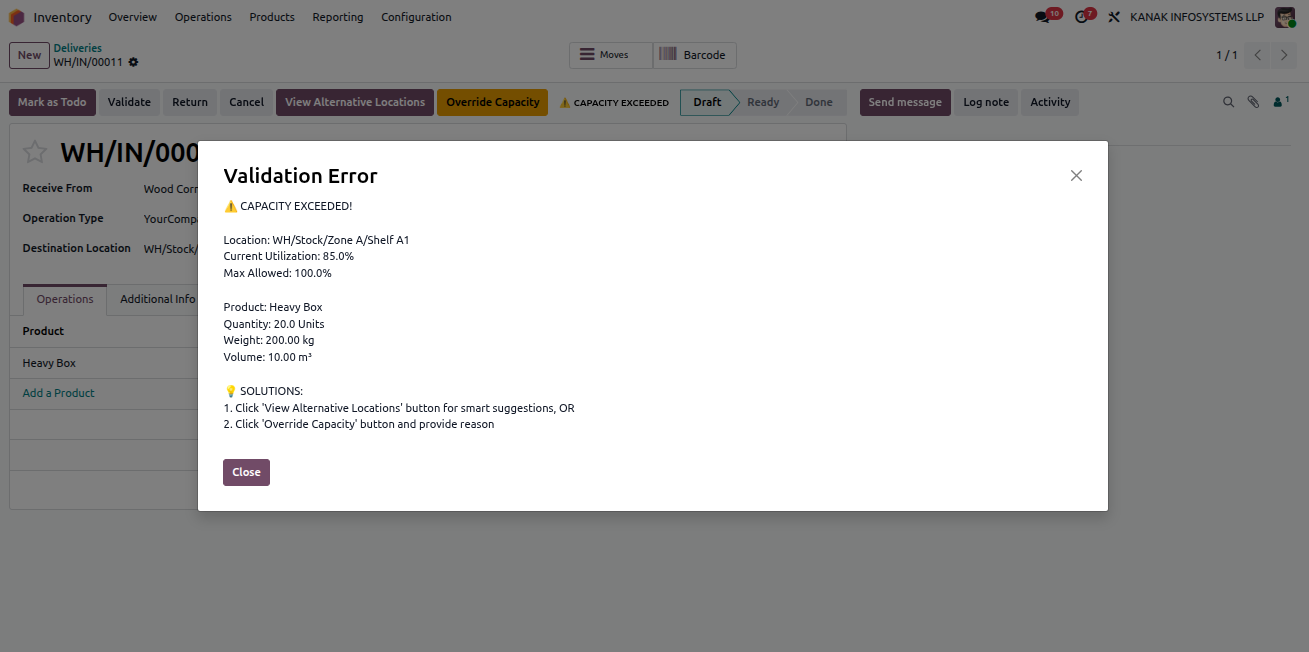1309x652 pixels.
Task: Click the 'Current Utilization: 85.0%' text
Action: (289, 257)
